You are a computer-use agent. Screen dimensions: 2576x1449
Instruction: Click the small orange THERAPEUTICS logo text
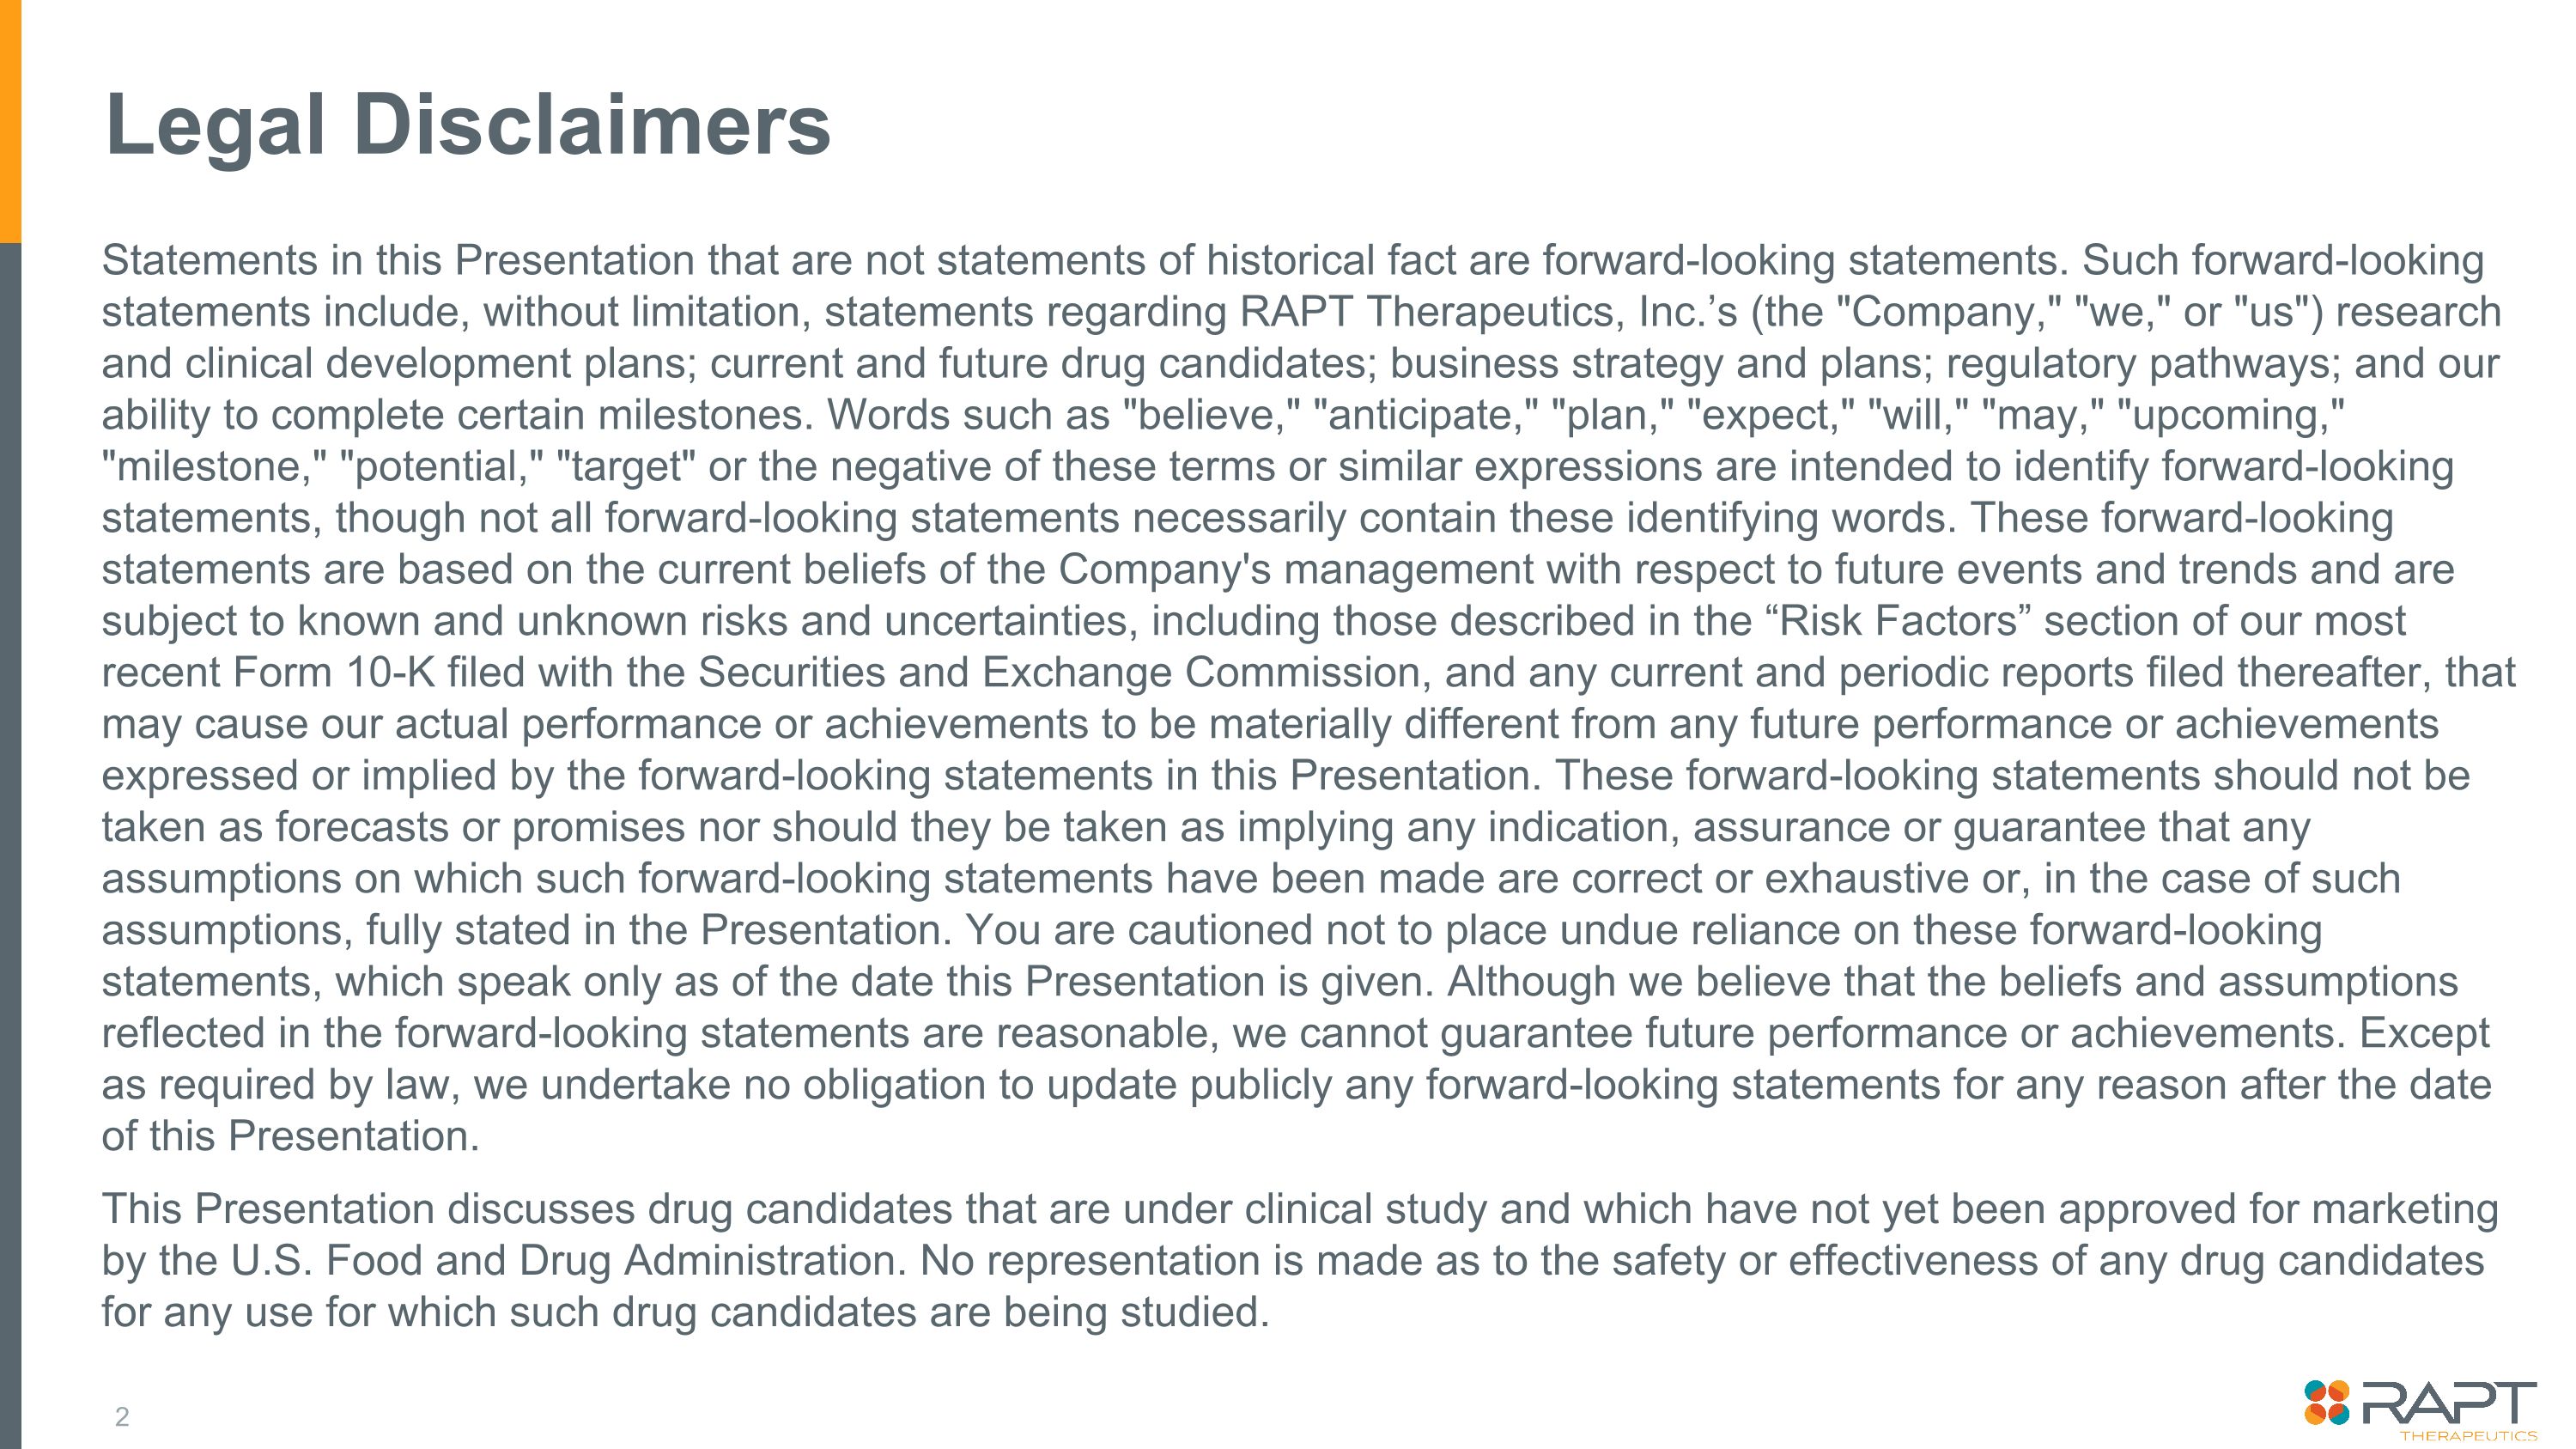point(2468,1436)
